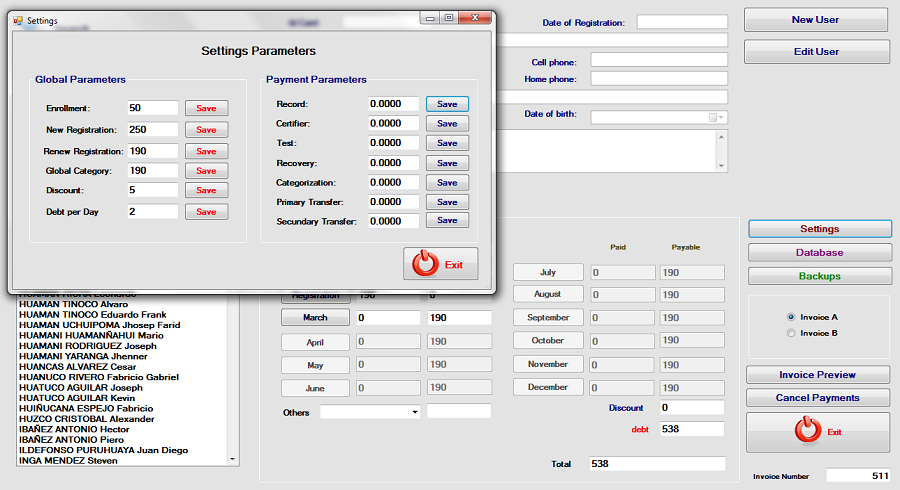Image resolution: width=900 pixels, height=490 pixels.
Task: Click the Cancel Payments button
Action: (817, 398)
